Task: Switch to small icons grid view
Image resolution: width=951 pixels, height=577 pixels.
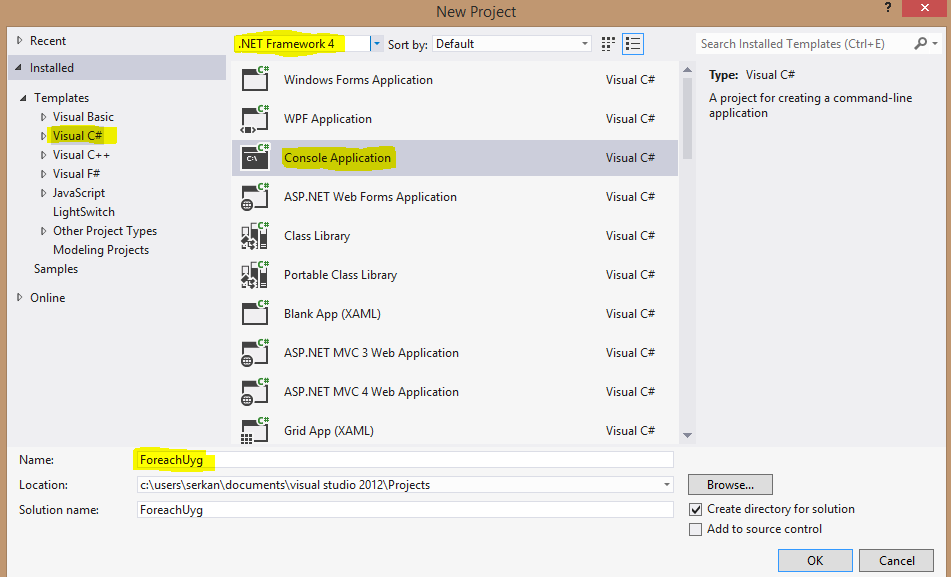Action: point(608,44)
